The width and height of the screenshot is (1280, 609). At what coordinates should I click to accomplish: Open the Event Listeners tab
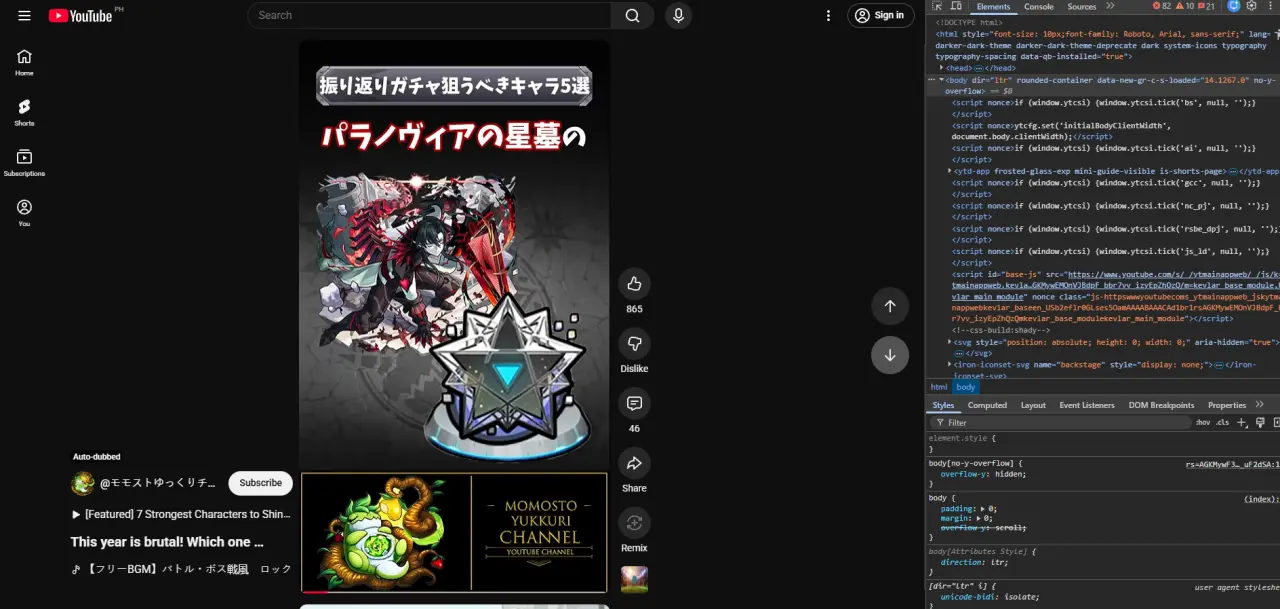(1087, 405)
